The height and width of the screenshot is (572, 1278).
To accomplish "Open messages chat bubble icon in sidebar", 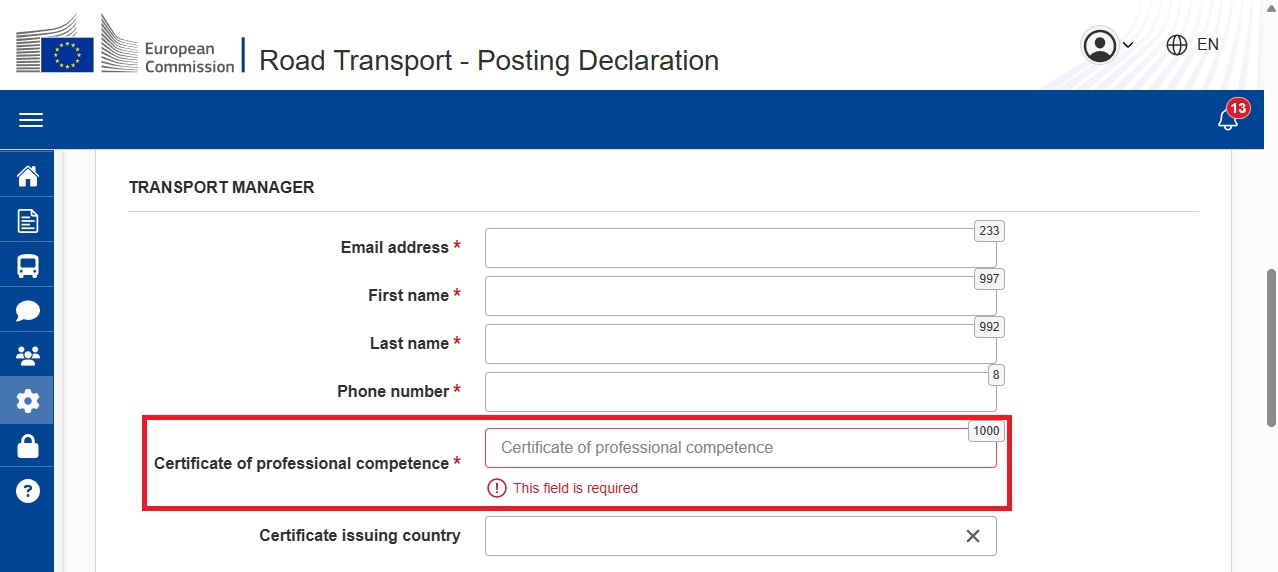I will point(28,311).
